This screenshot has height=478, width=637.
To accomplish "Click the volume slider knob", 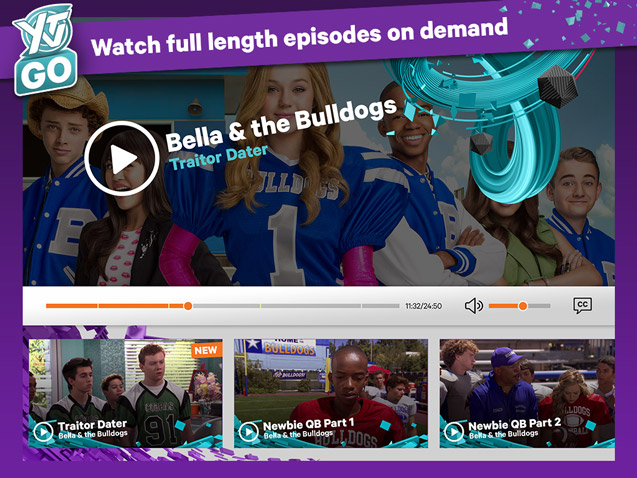I will [523, 306].
